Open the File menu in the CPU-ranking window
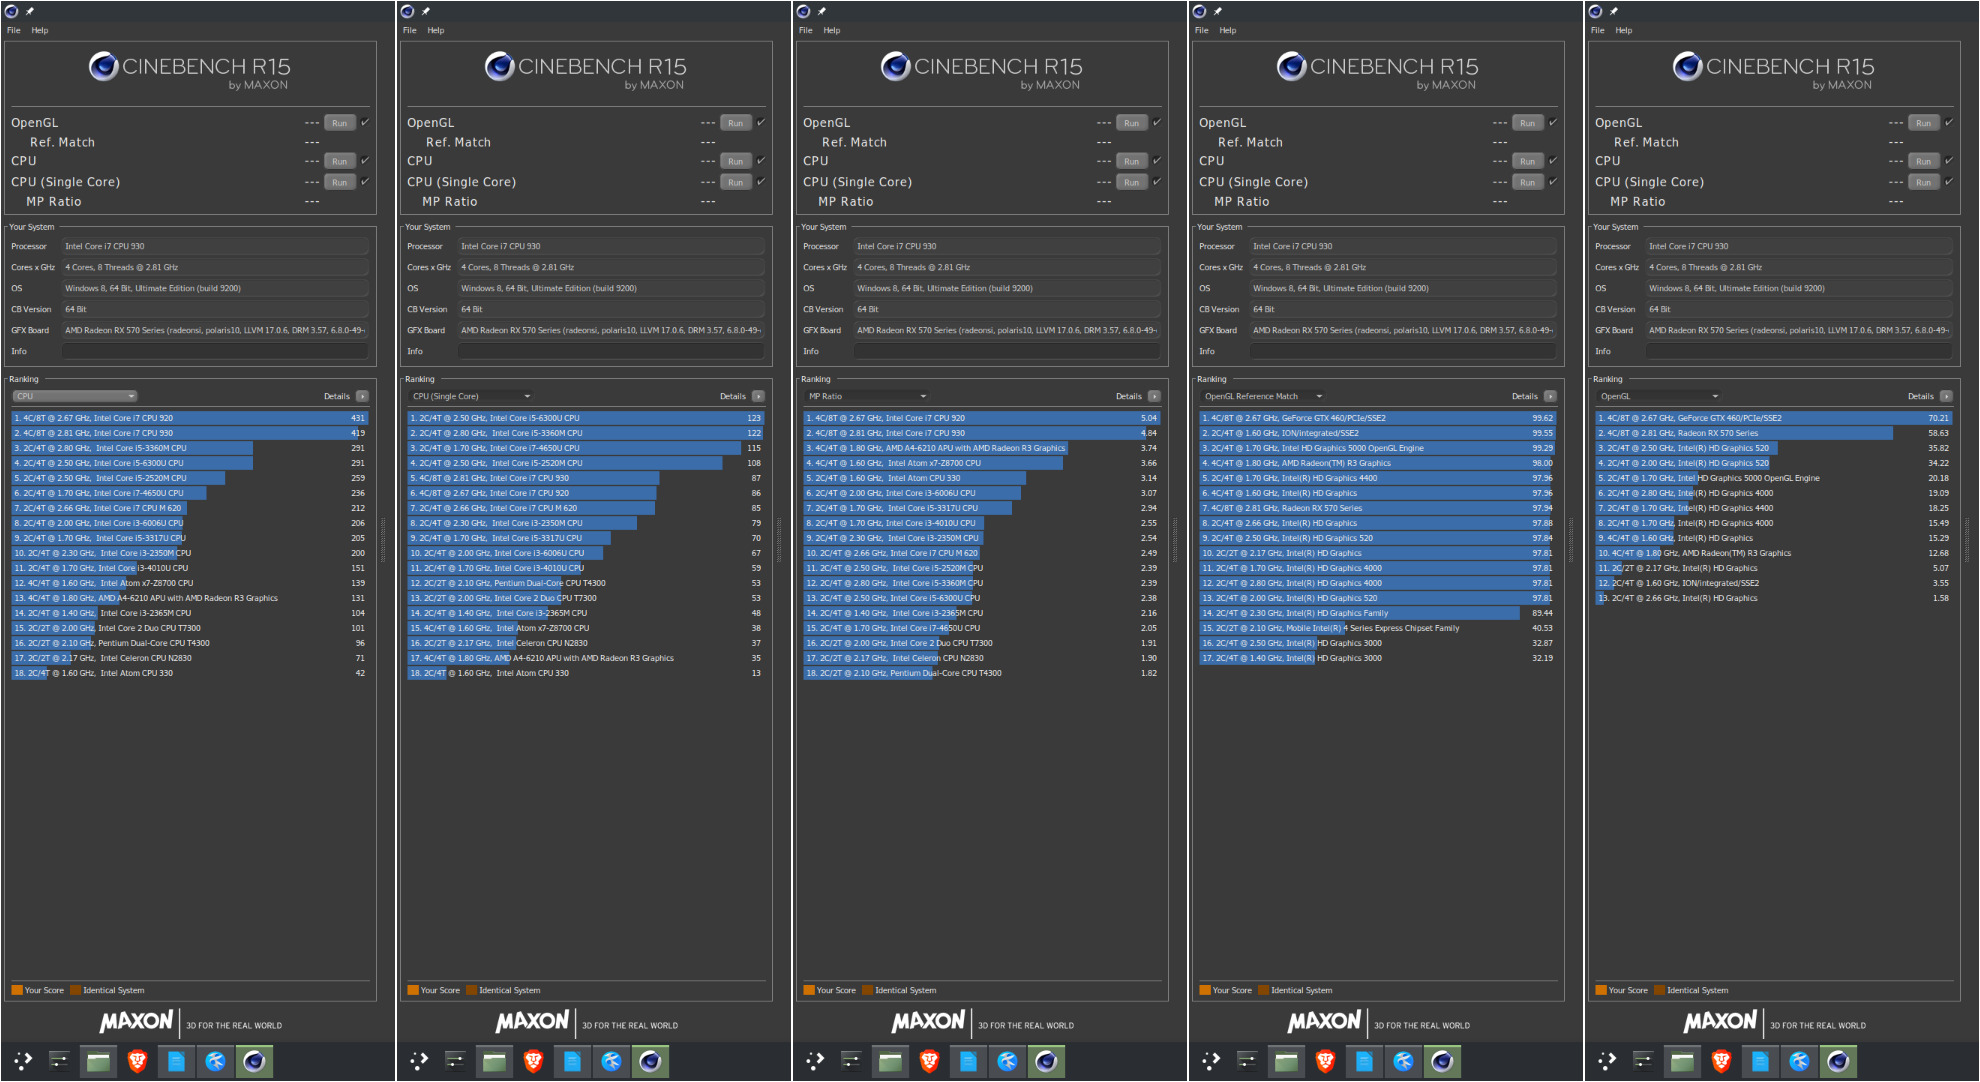 click(14, 30)
